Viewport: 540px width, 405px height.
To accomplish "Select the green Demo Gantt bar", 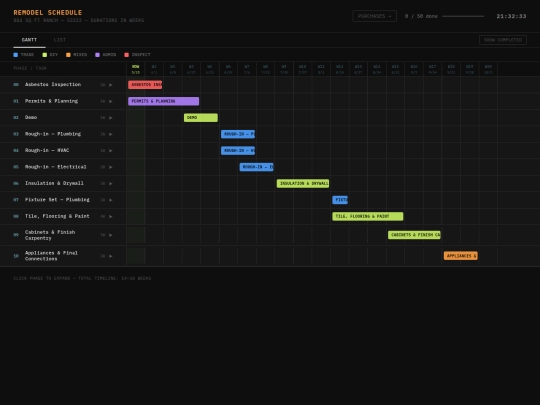I will click(x=201, y=118).
